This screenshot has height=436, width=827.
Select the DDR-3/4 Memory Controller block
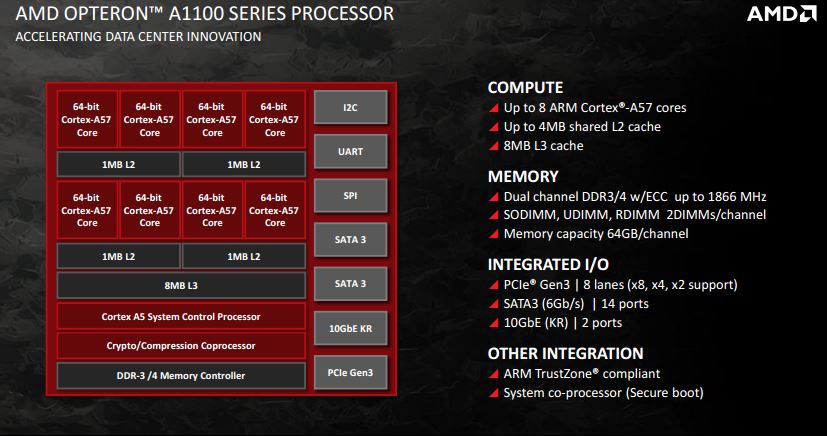click(x=181, y=376)
